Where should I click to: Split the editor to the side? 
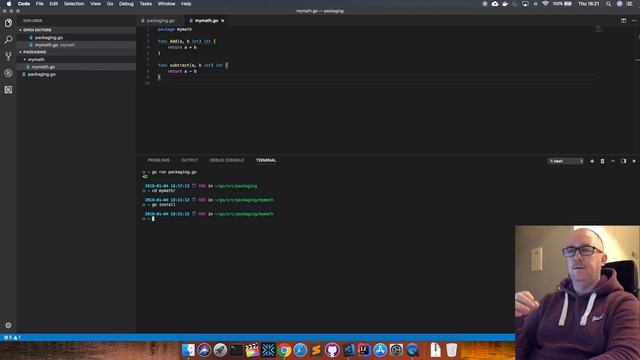[623, 20]
